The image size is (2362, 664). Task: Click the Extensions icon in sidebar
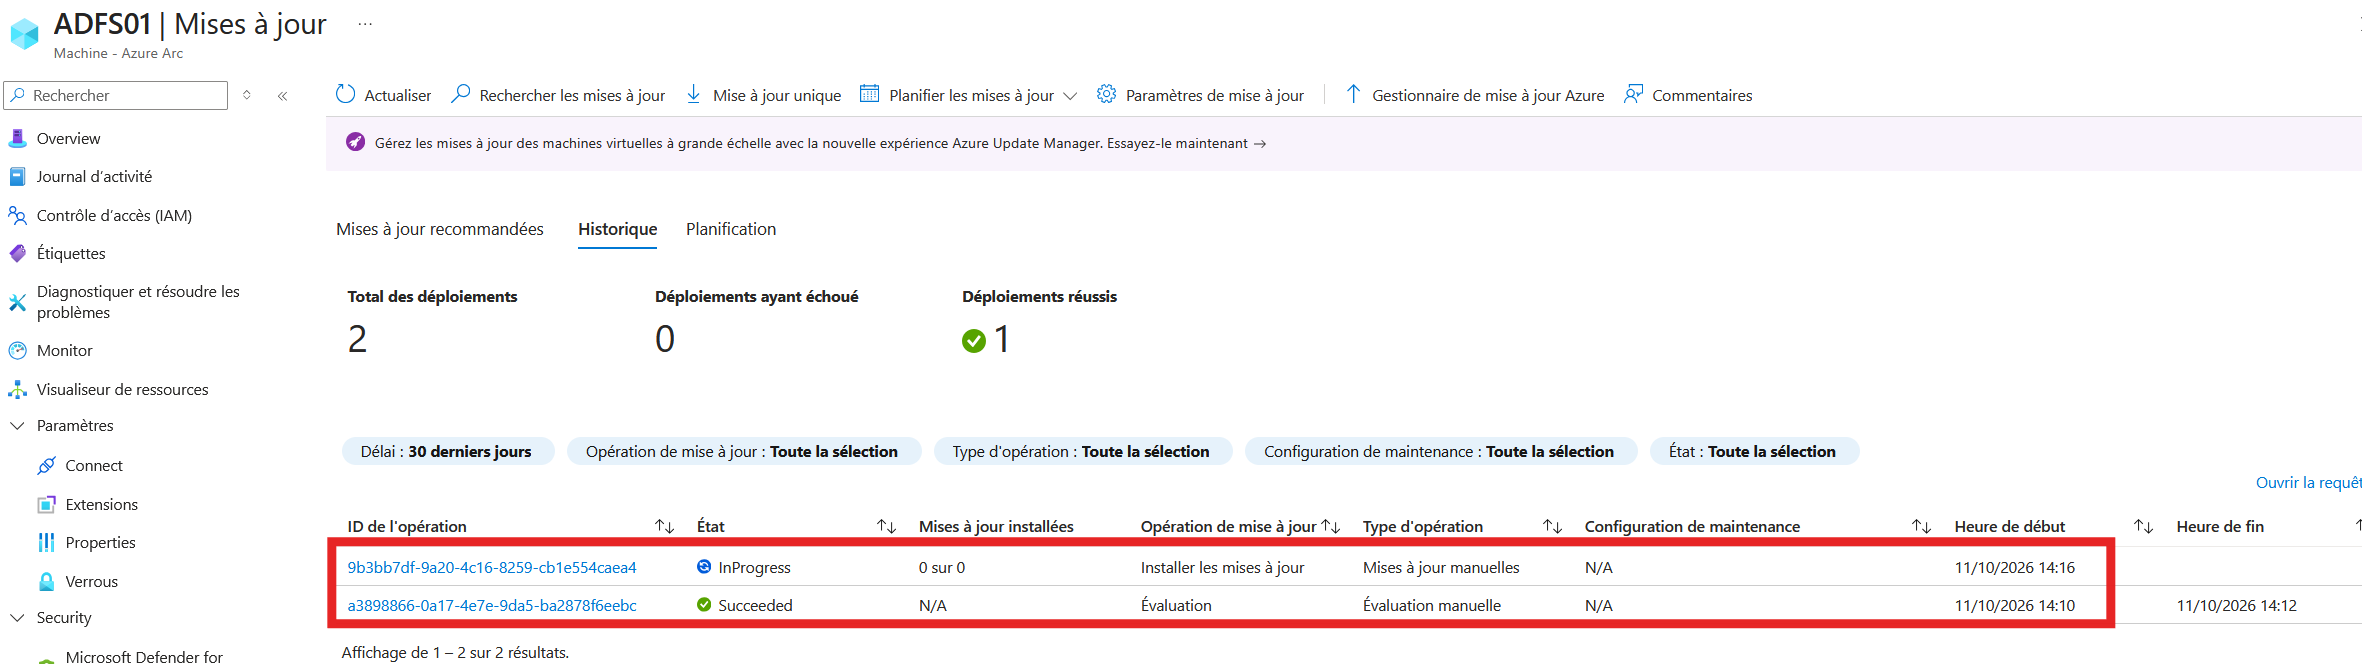point(46,504)
